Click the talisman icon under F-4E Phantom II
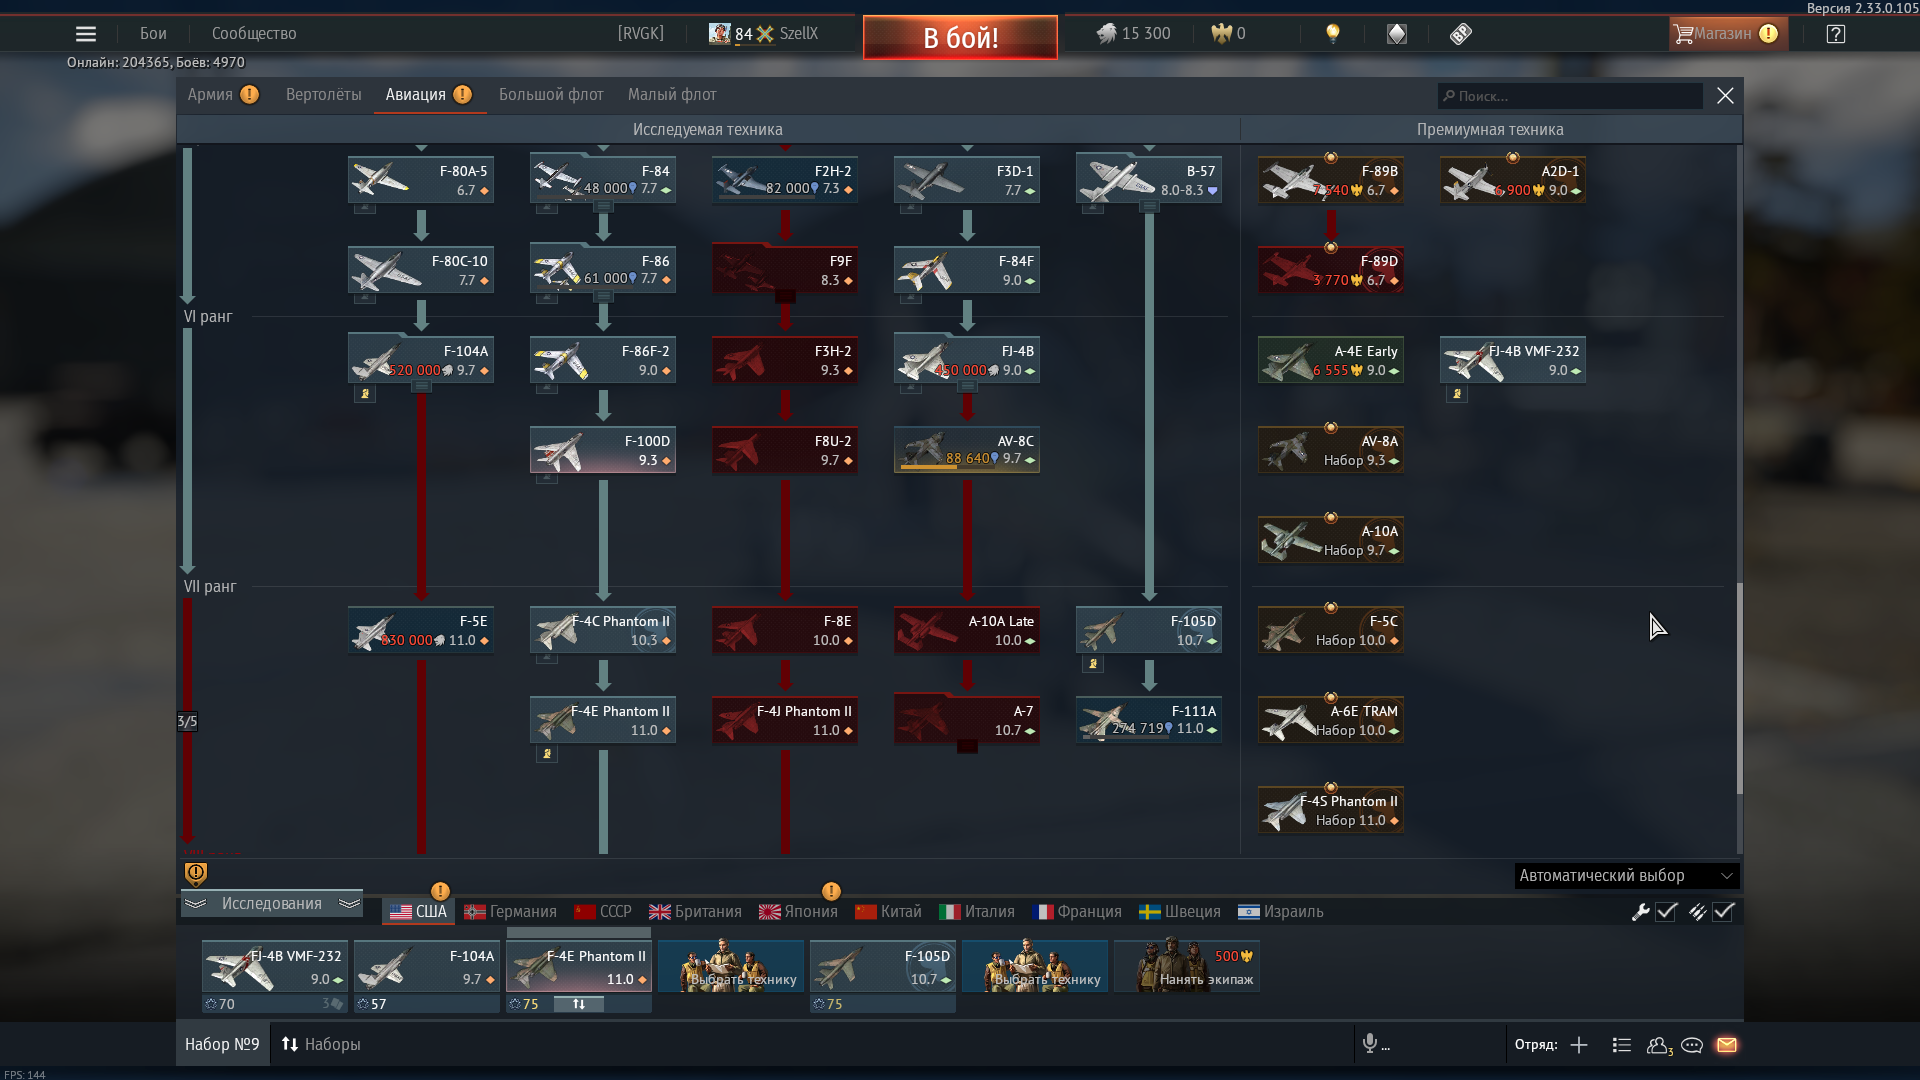1920x1080 pixels. pos(547,754)
